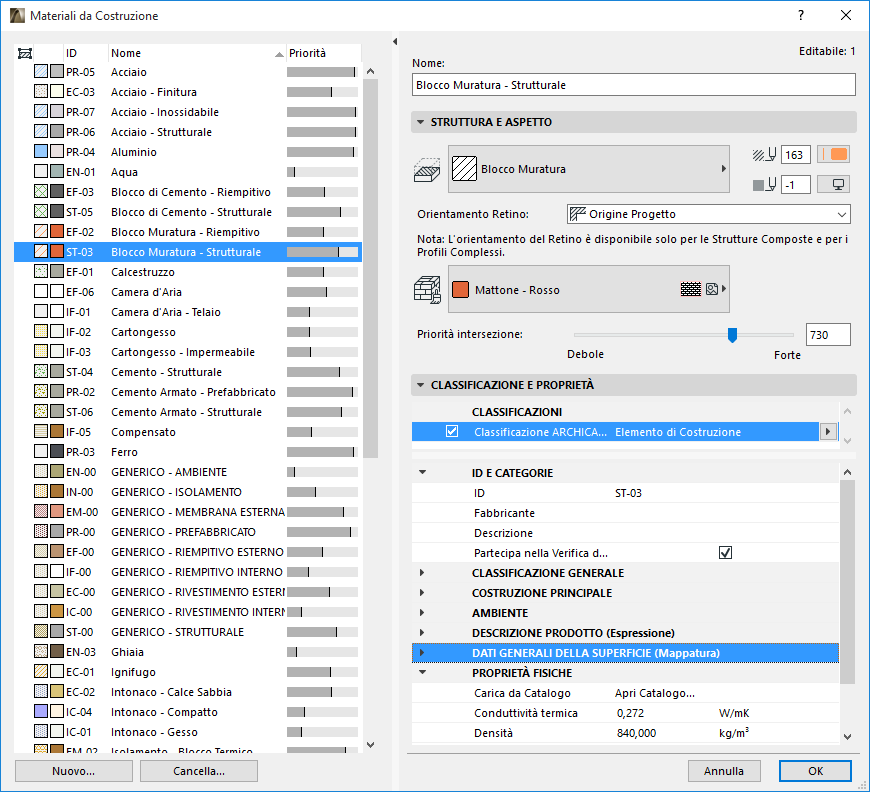The width and height of the screenshot is (870, 792).
Task: Click the cut fill background pen icon
Action: (x=765, y=185)
